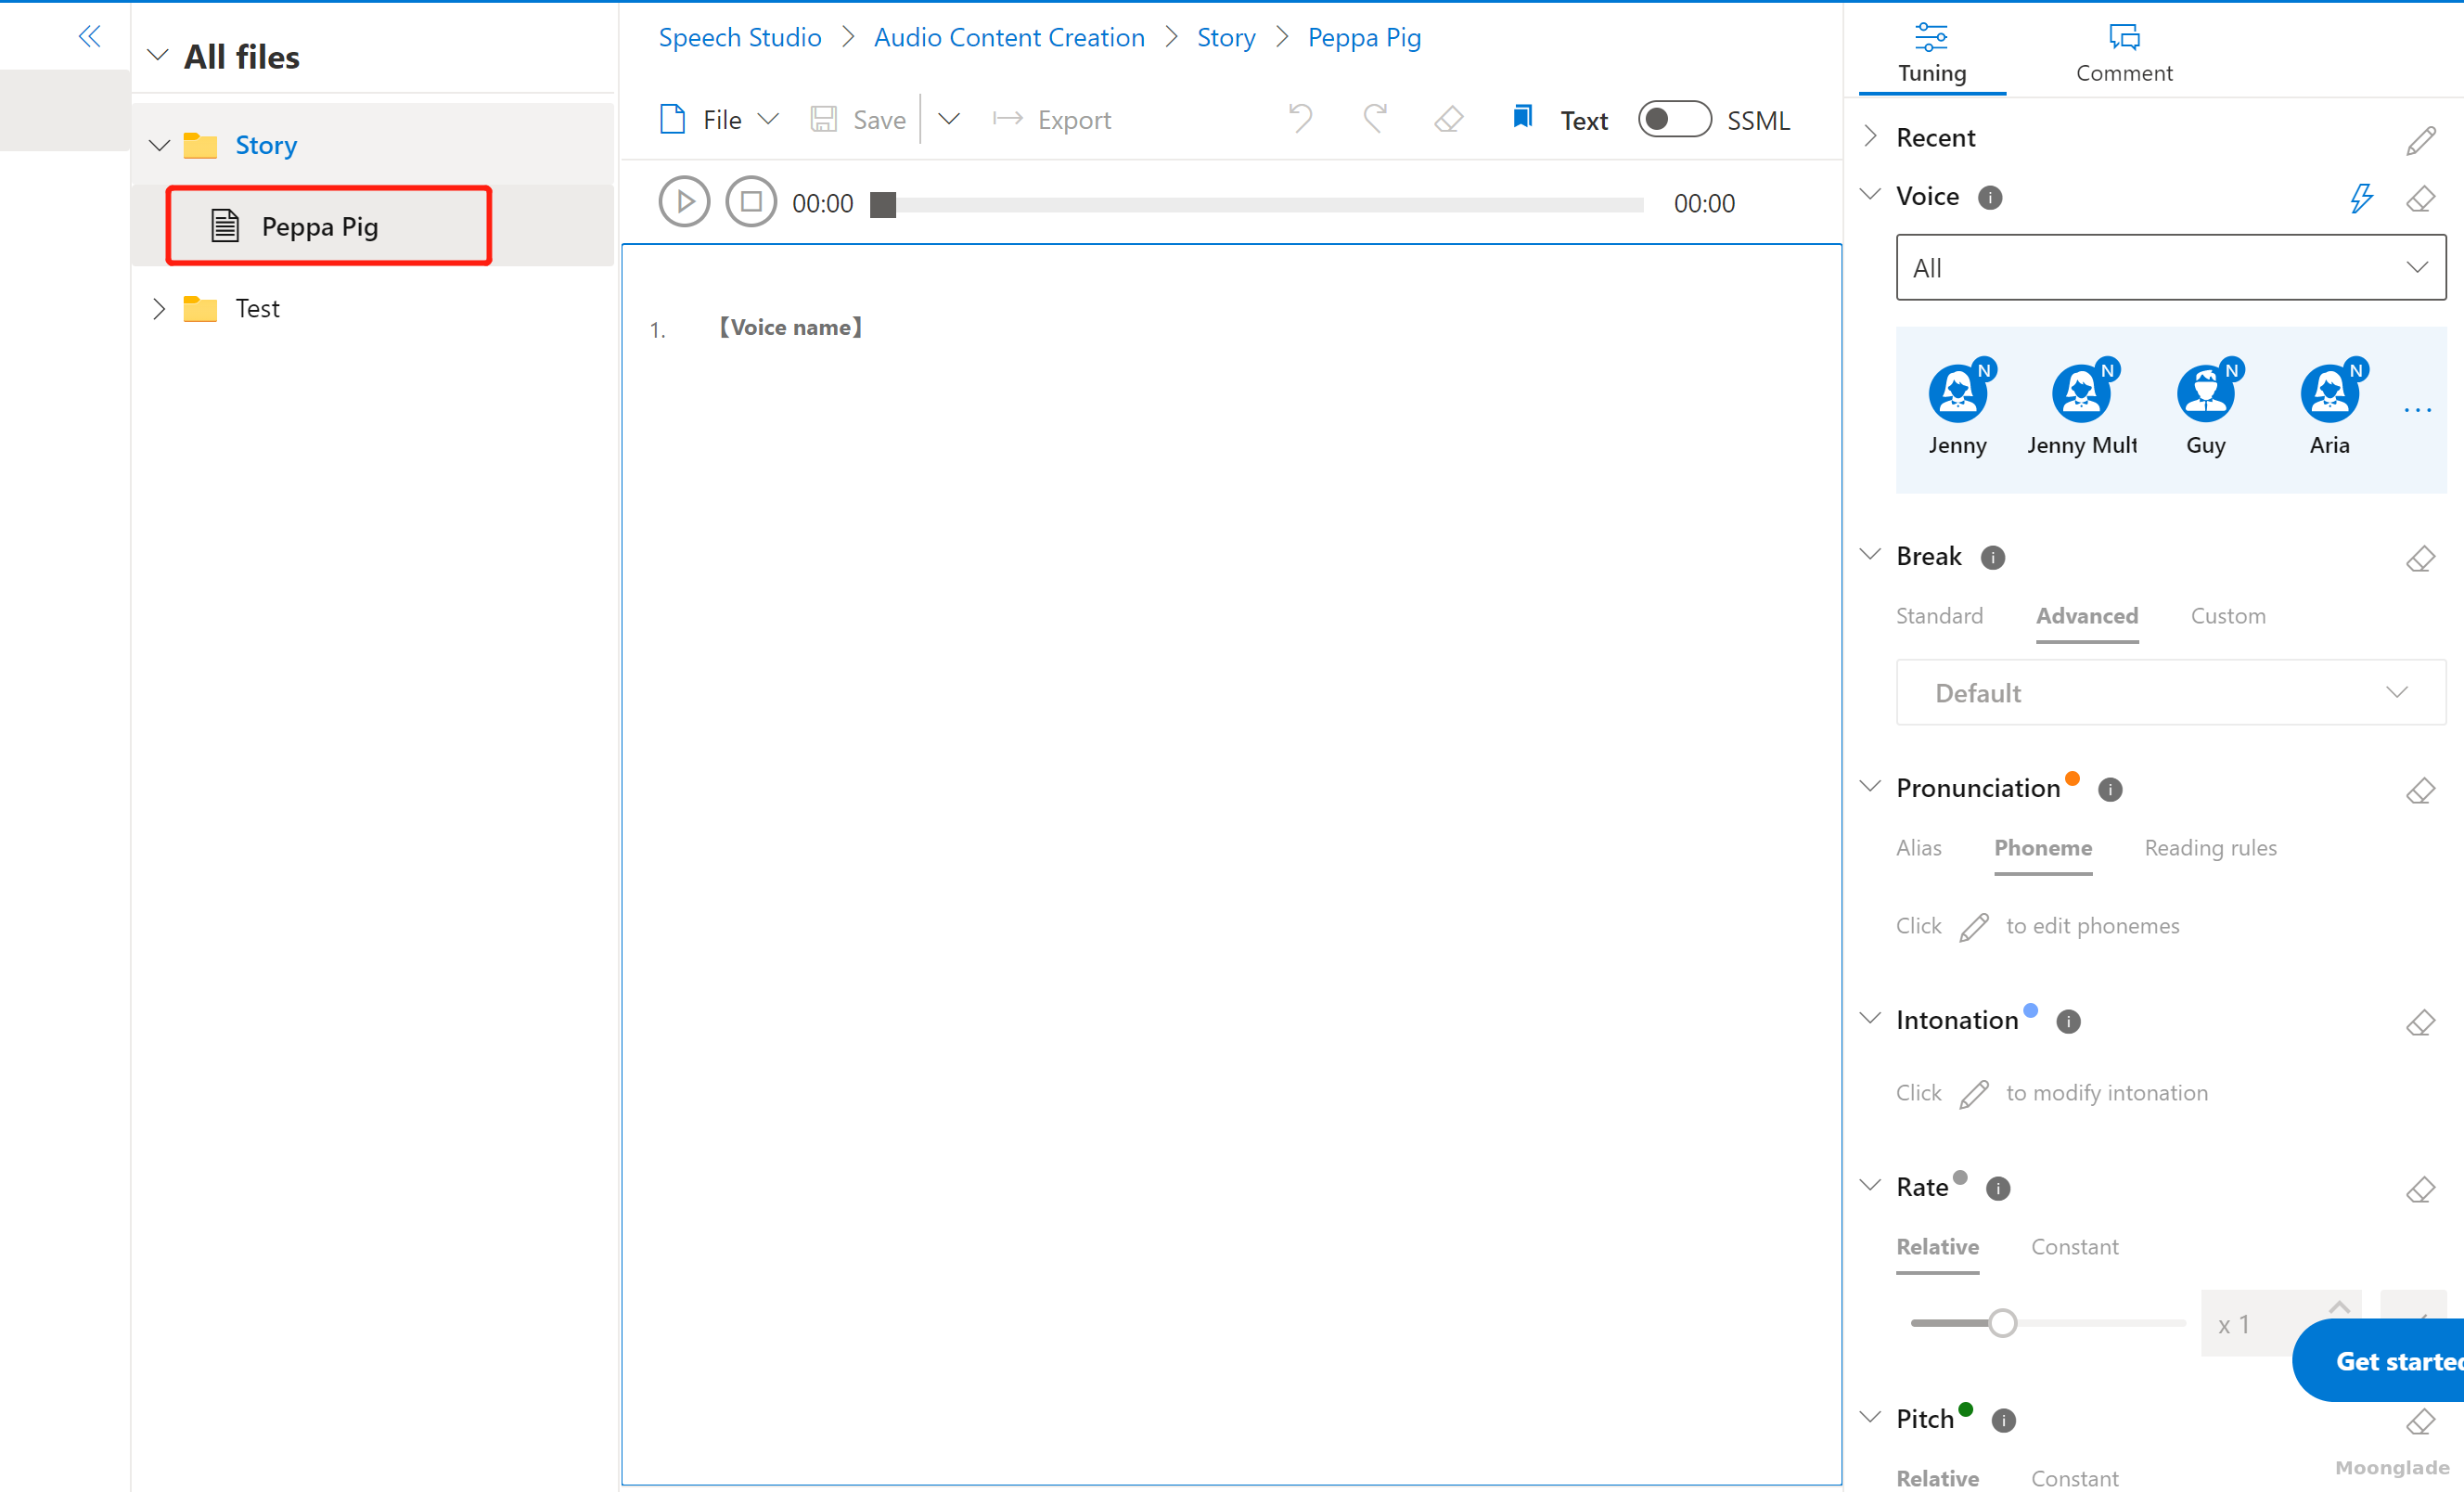2464x1492 pixels.
Task: Click the edit phonemes pencil icon
Action: [1973, 927]
